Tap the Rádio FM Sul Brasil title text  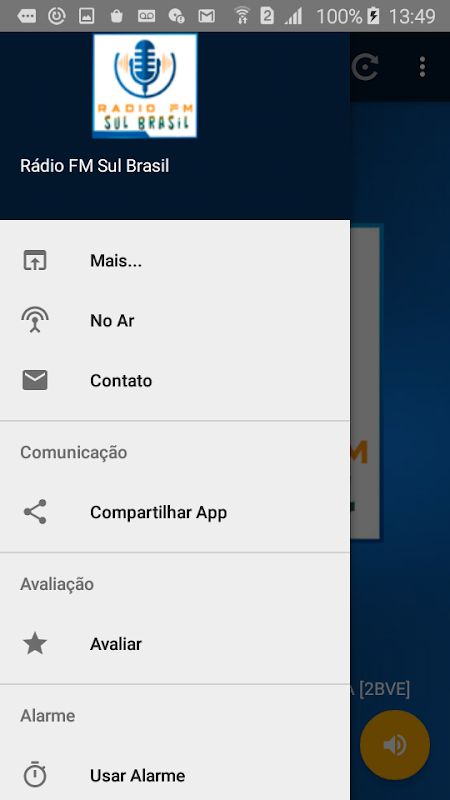tap(94, 166)
